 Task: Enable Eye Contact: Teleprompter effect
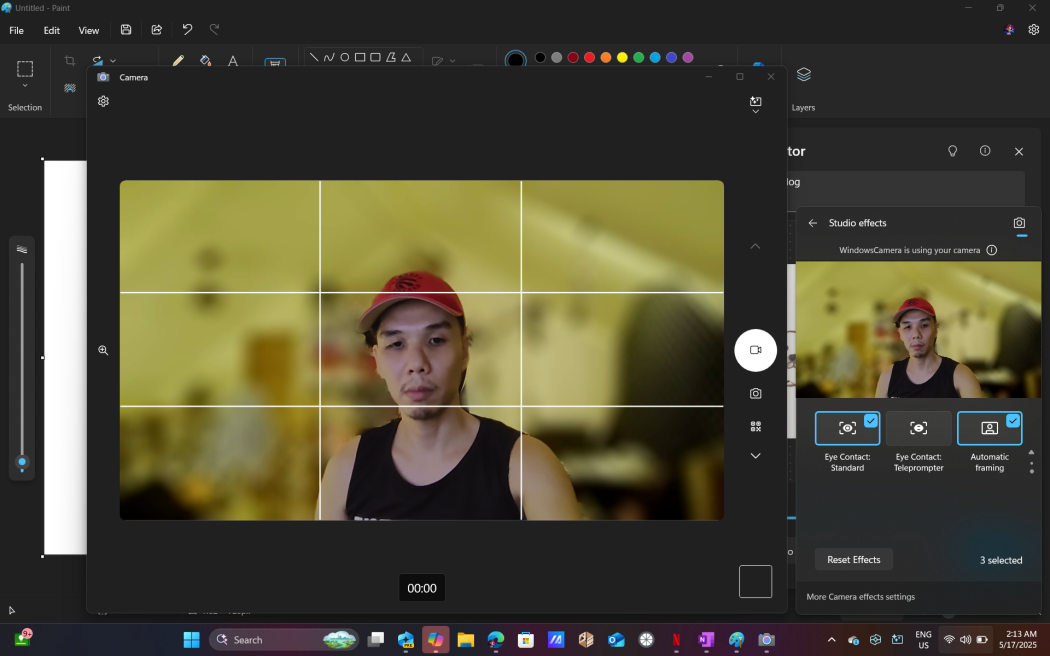[918, 428]
